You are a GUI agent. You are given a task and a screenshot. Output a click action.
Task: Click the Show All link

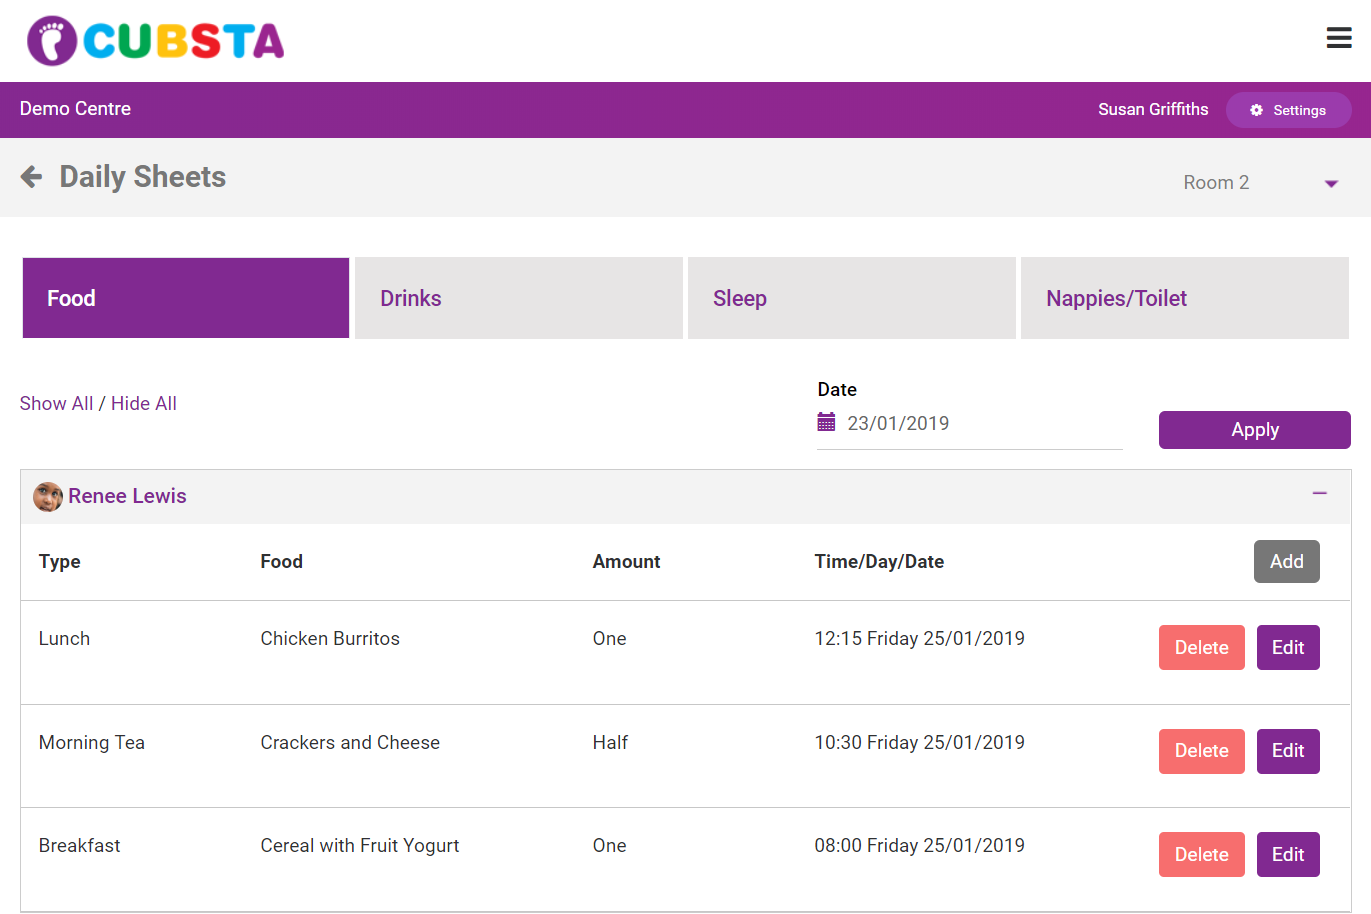[x=56, y=403]
